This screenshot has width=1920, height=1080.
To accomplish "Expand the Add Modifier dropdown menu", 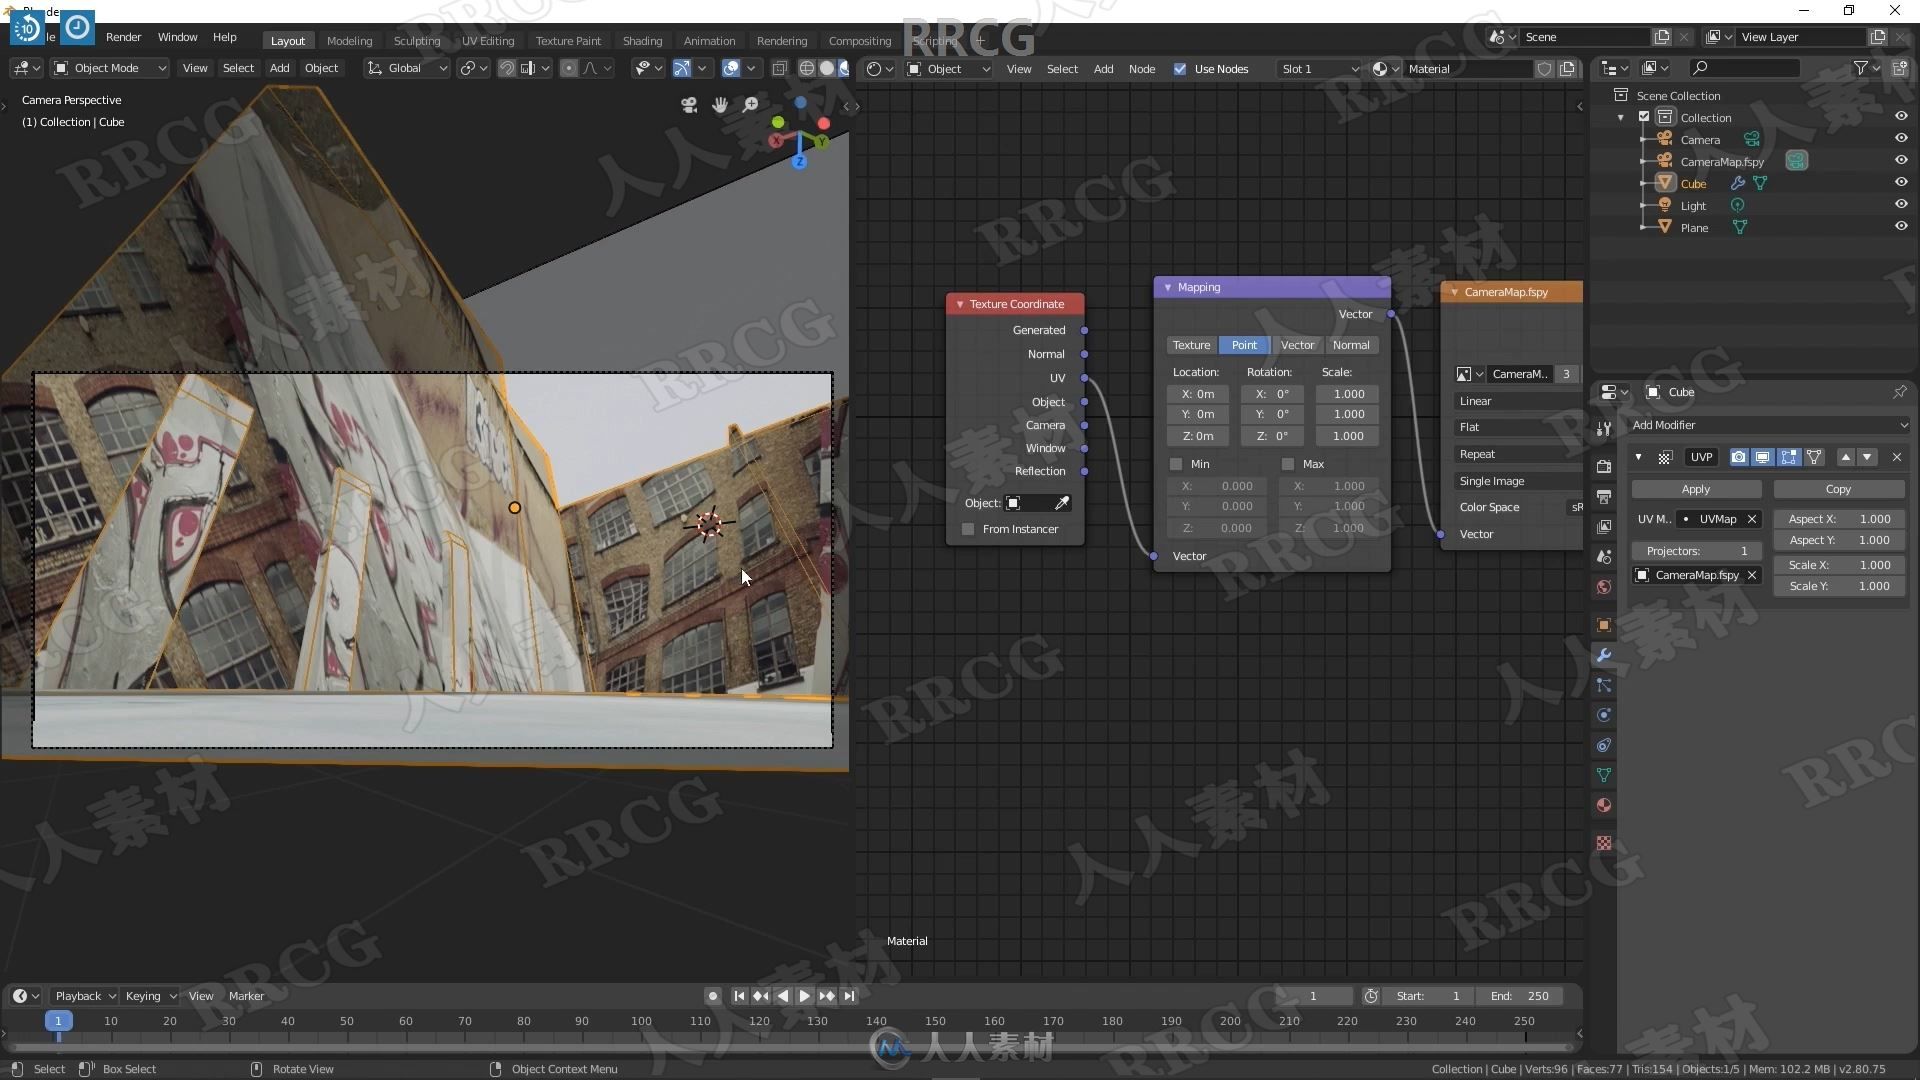I will coord(1767,425).
